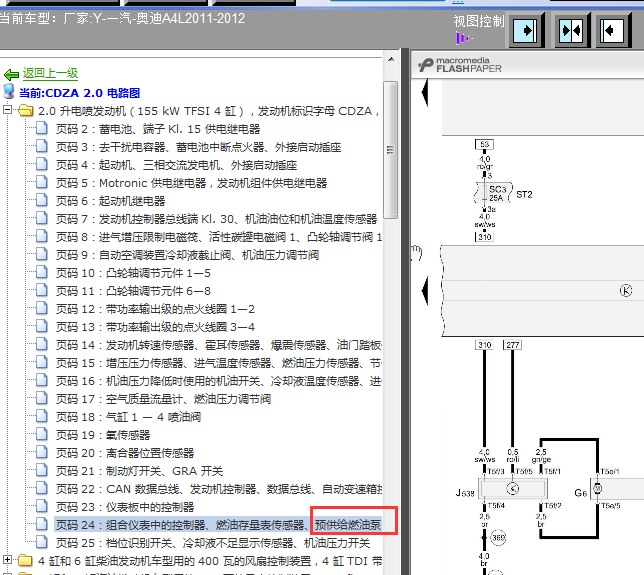Collapse the 2.0 升电喷发动机 folder

coord(7,110)
